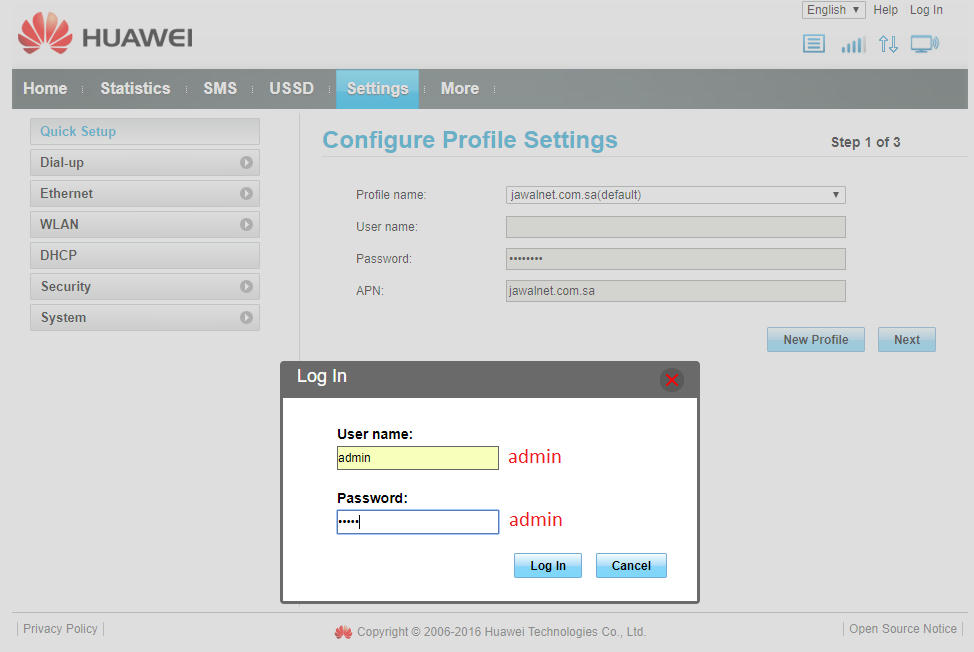974x652 pixels.
Task: Click Cancel in the Log In dialog
Action: (631, 566)
